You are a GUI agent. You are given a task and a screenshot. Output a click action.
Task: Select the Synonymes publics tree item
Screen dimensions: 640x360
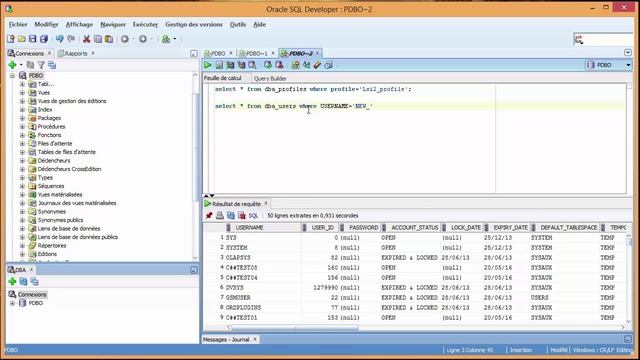pos(60,220)
